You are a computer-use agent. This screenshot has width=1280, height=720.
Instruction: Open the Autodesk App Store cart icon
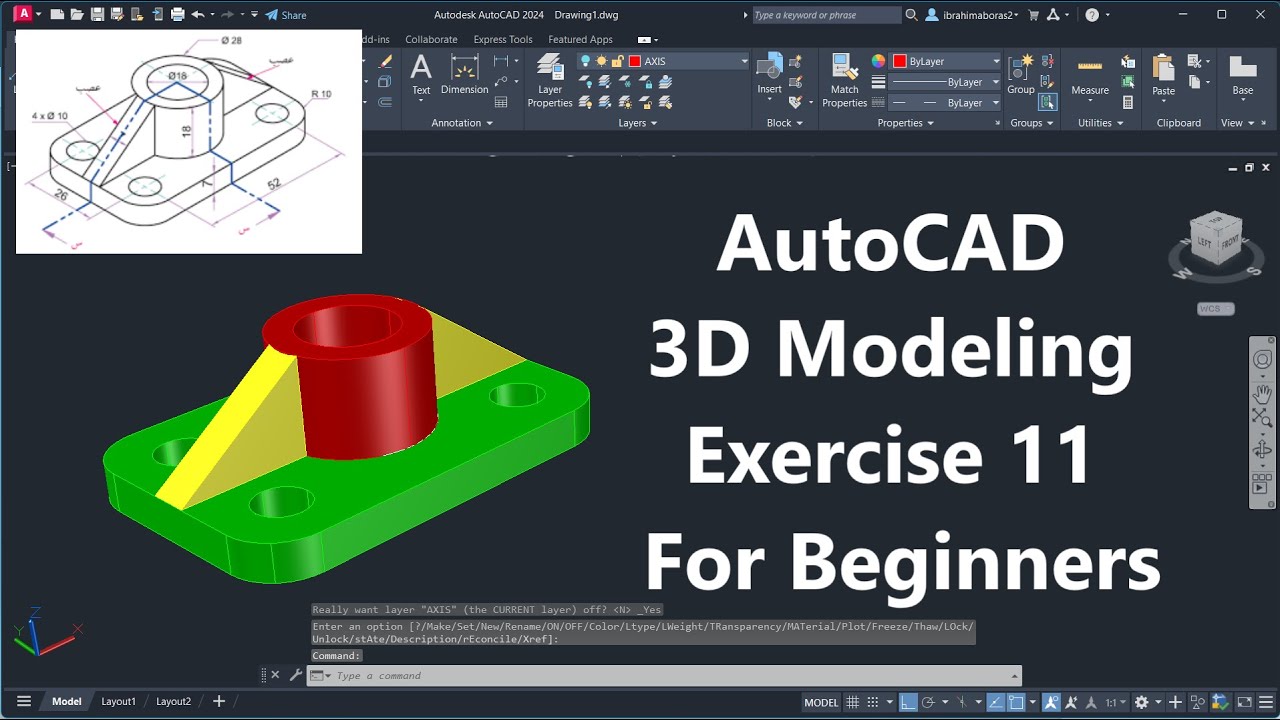point(1034,15)
